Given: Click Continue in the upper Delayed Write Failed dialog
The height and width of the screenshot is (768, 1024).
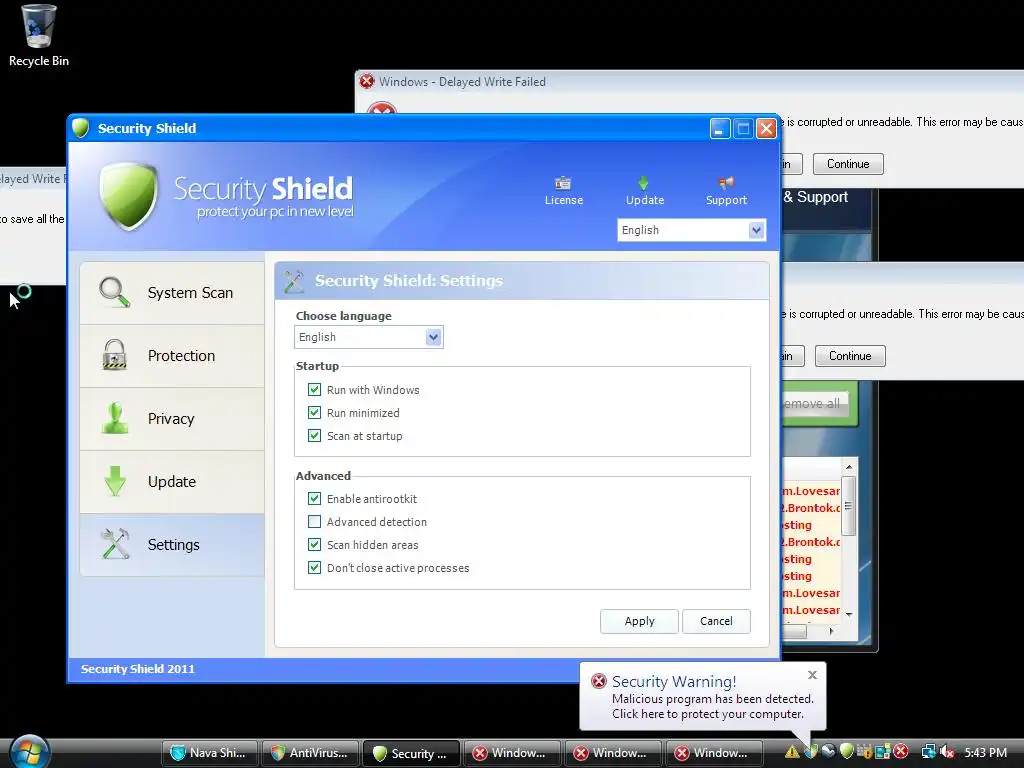Looking at the screenshot, I should point(848,164).
